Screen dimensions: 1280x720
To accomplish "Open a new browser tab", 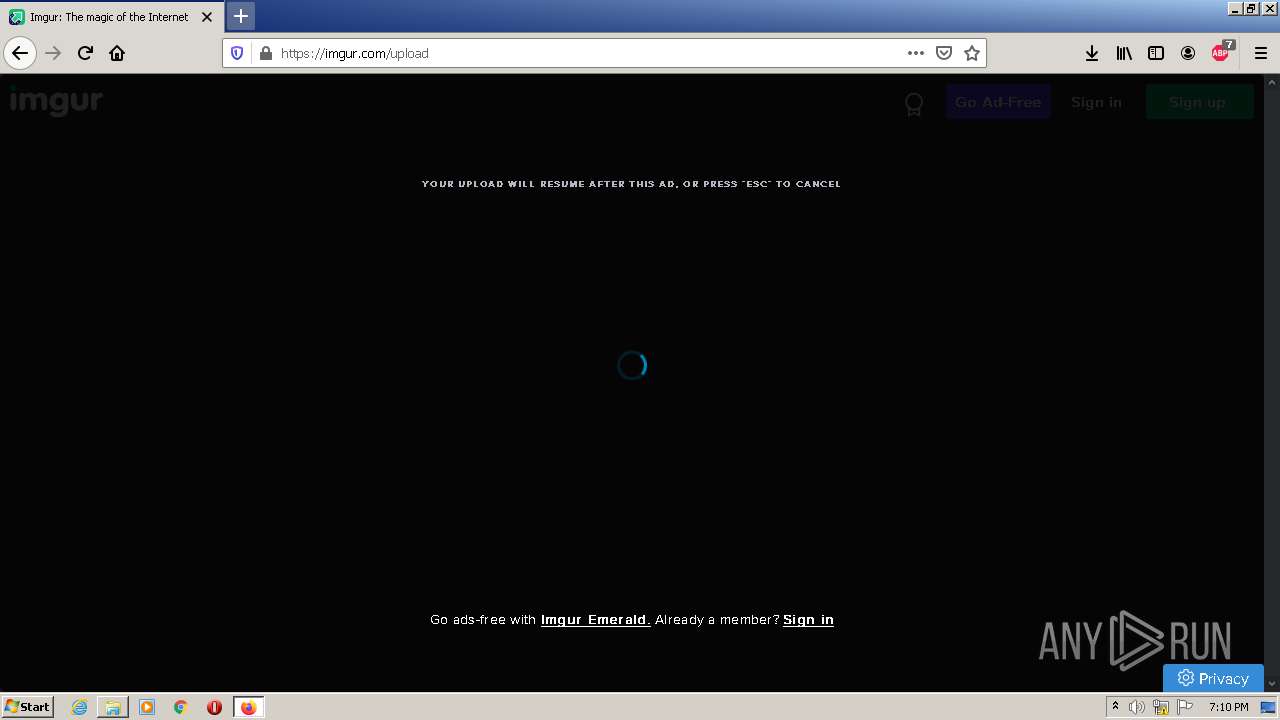I will [241, 16].
